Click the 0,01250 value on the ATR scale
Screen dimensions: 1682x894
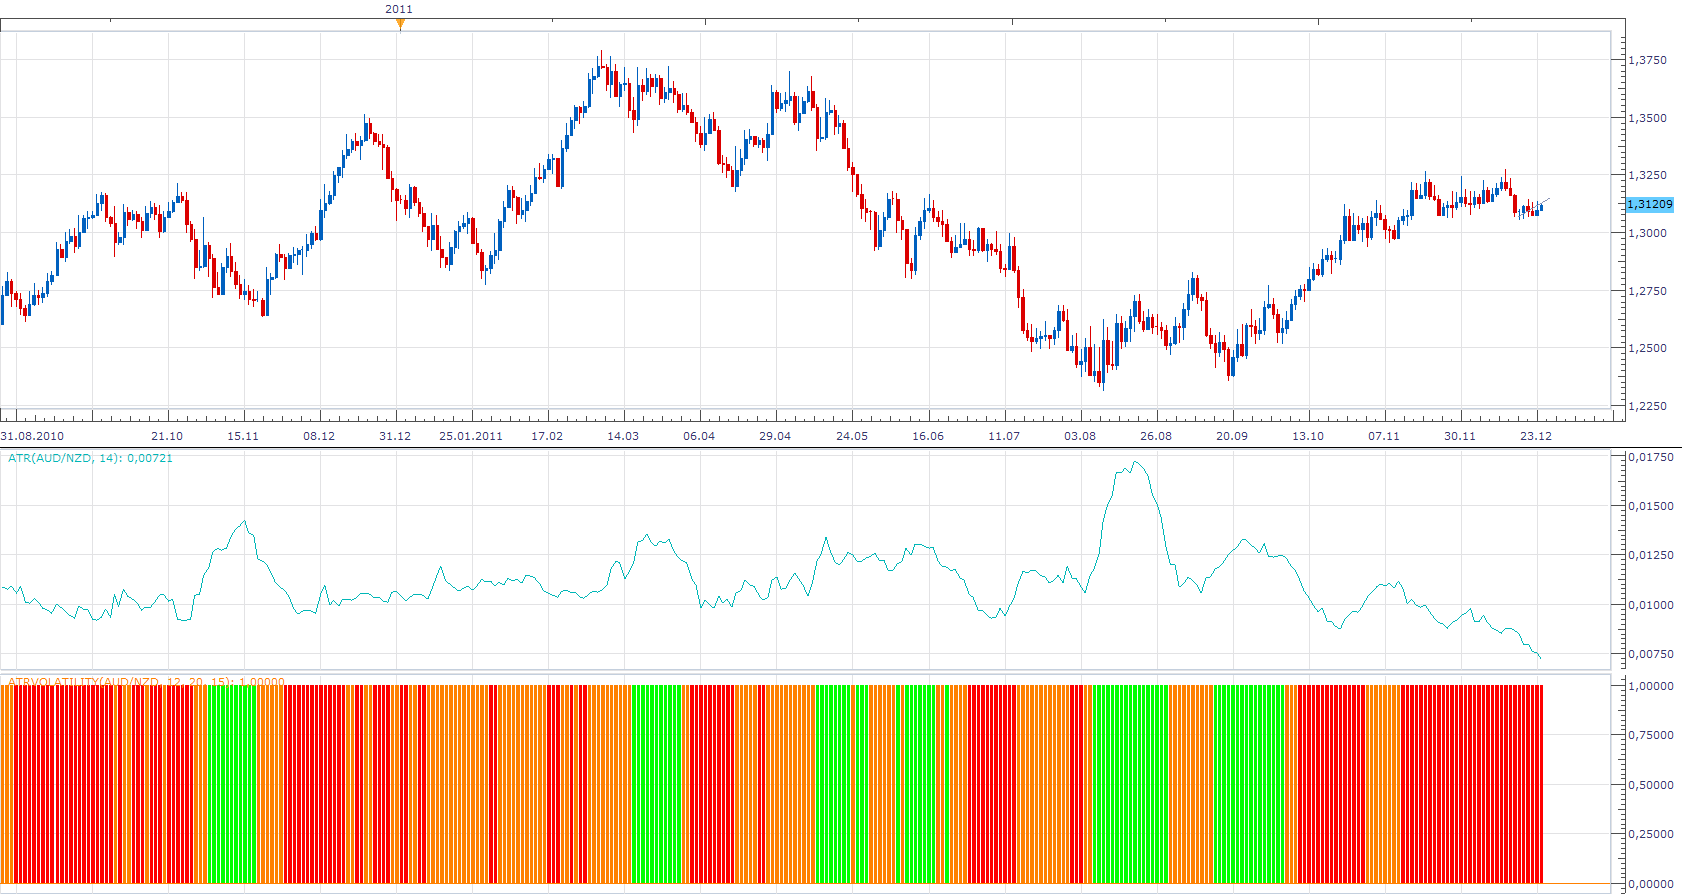(x=1651, y=555)
